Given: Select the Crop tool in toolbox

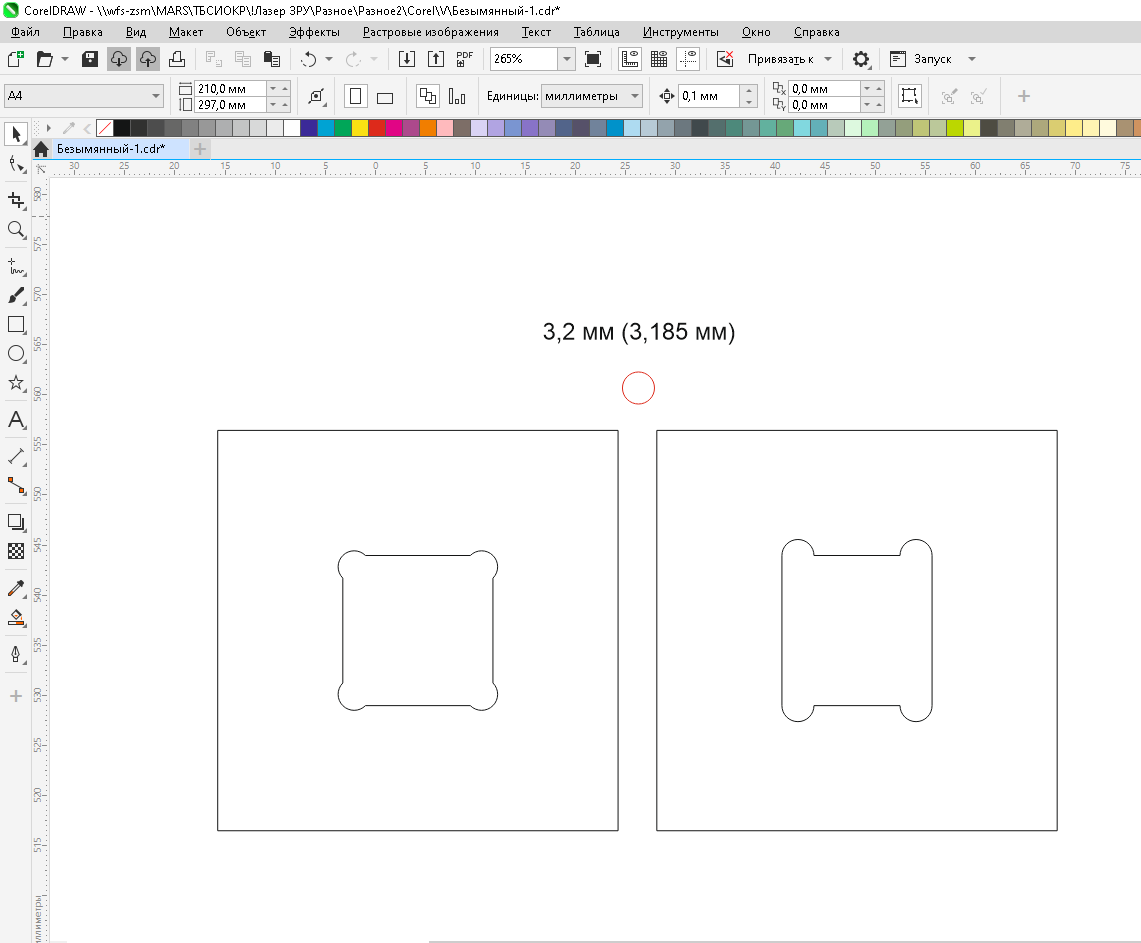Looking at the screenshot, I should 15,200.
